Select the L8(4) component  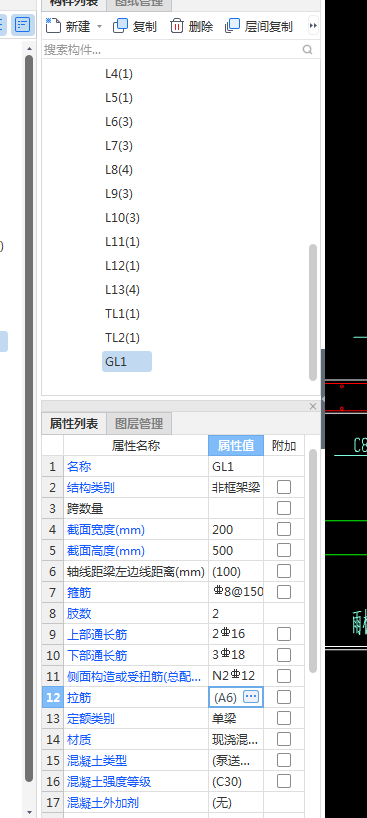[x=119, y=170]
